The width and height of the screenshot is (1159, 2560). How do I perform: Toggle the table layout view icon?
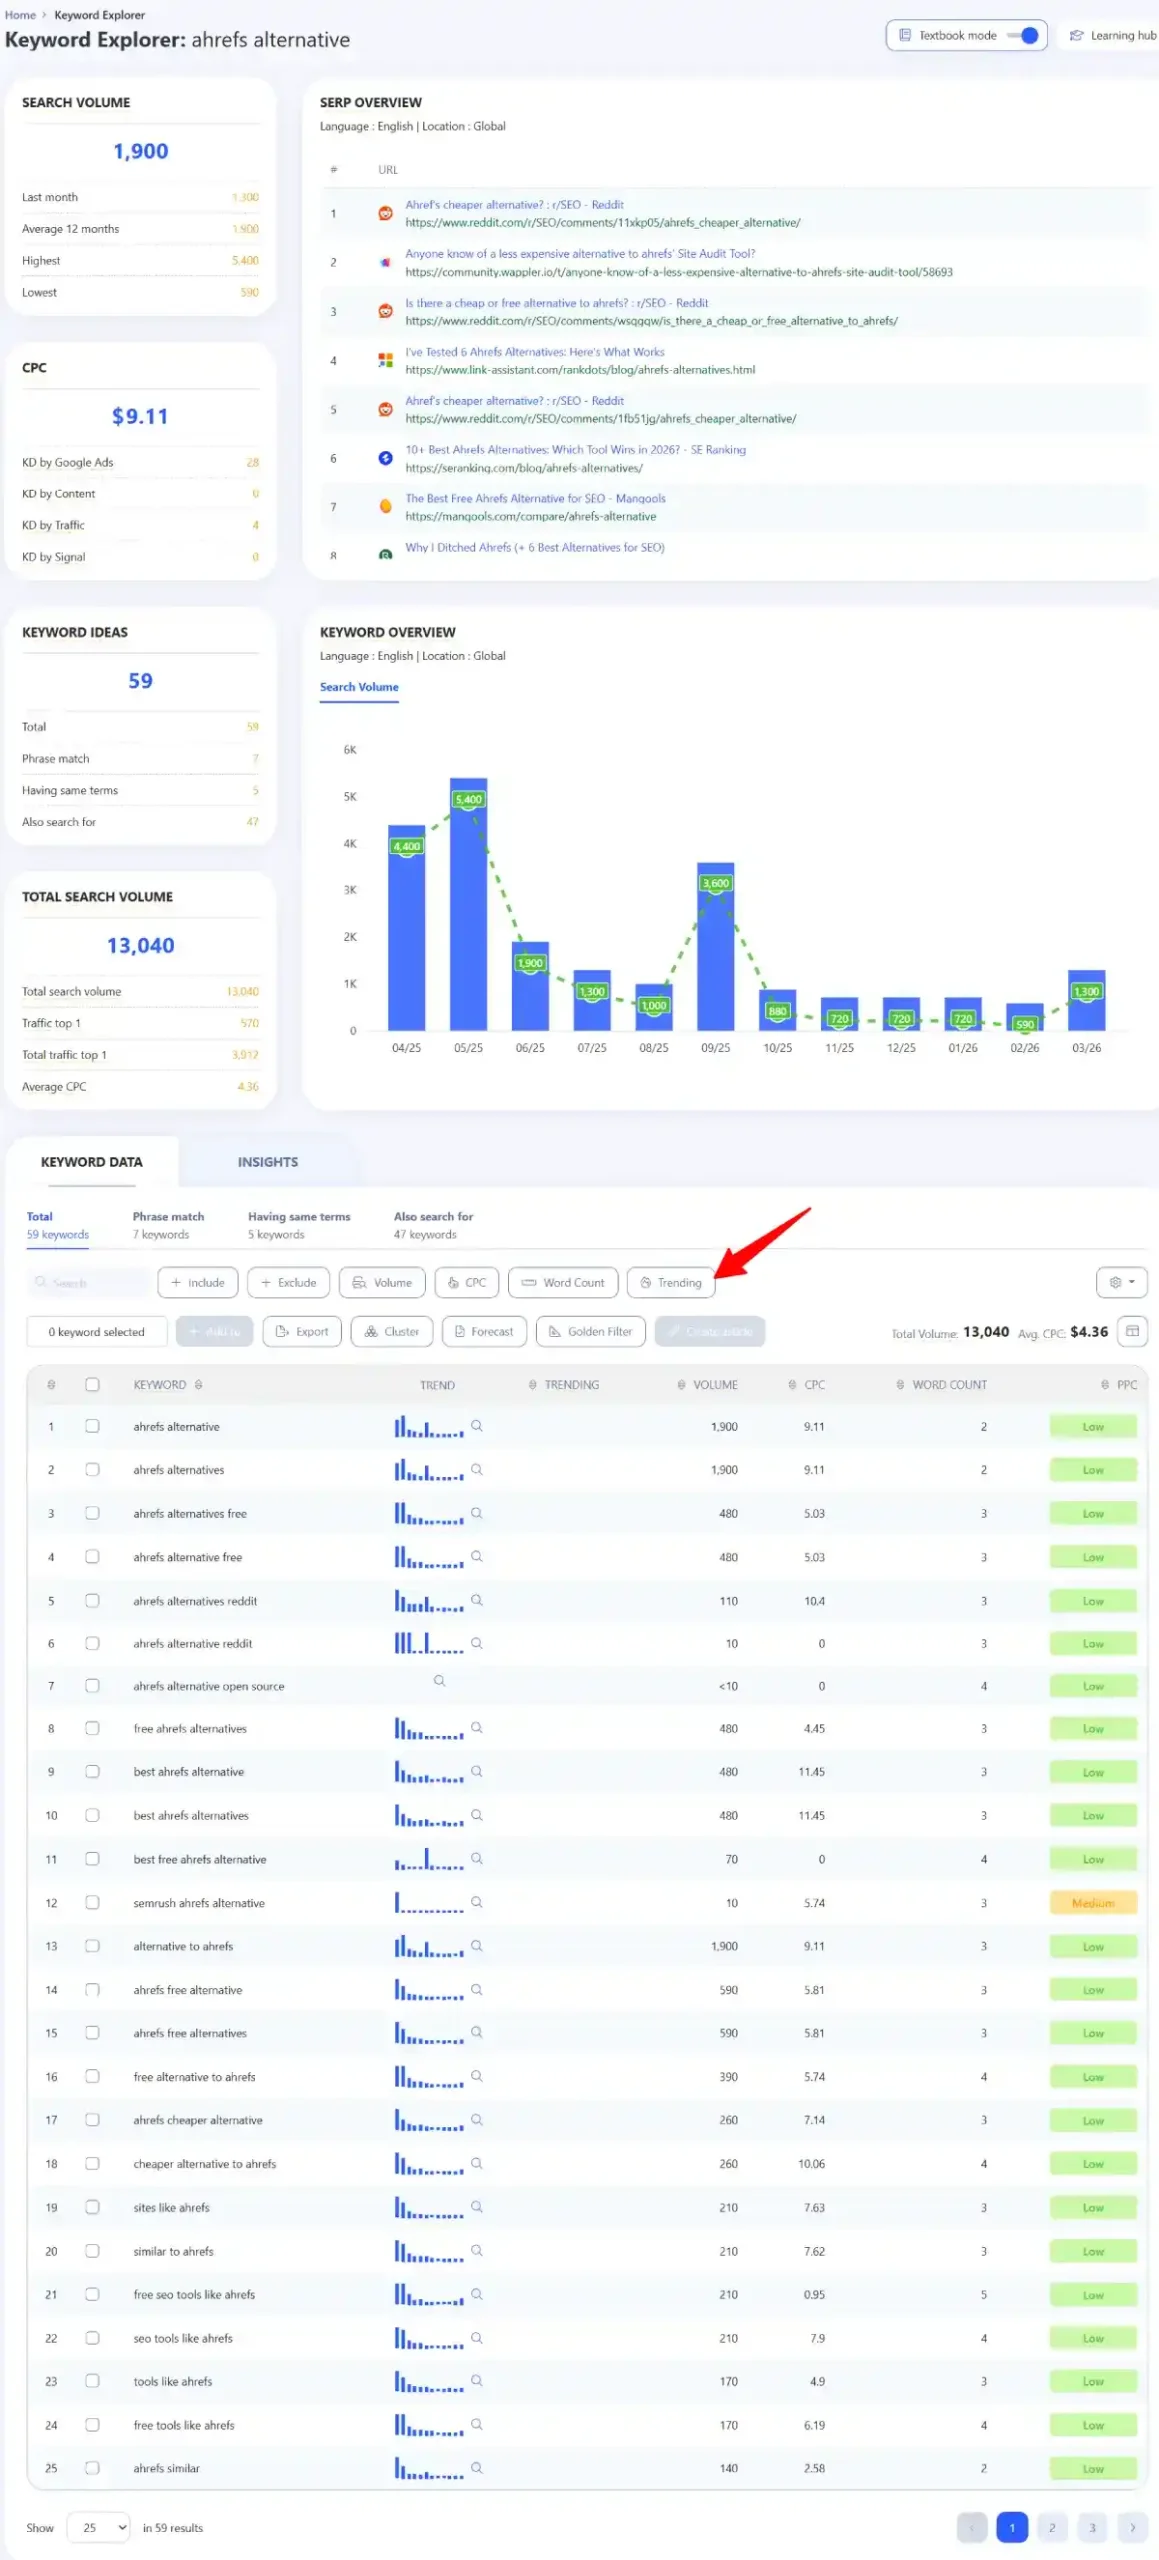[x=1132, y=1331]
